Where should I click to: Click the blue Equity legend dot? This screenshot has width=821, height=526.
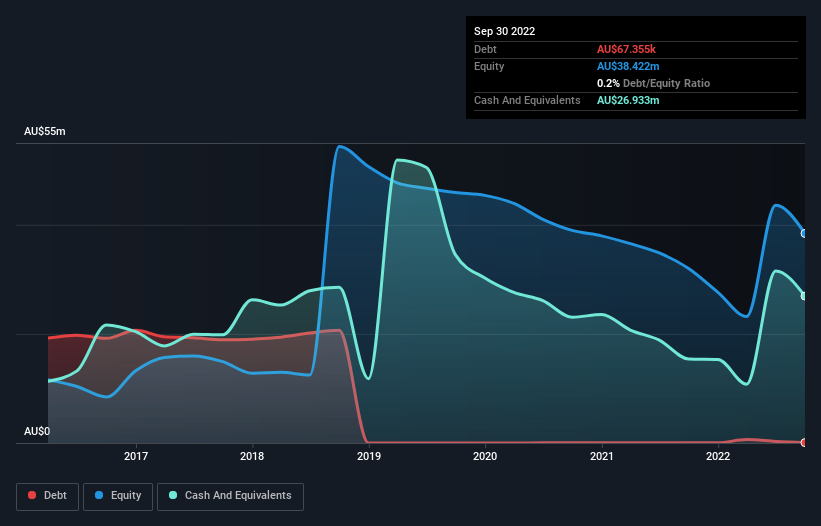point(99,495)
